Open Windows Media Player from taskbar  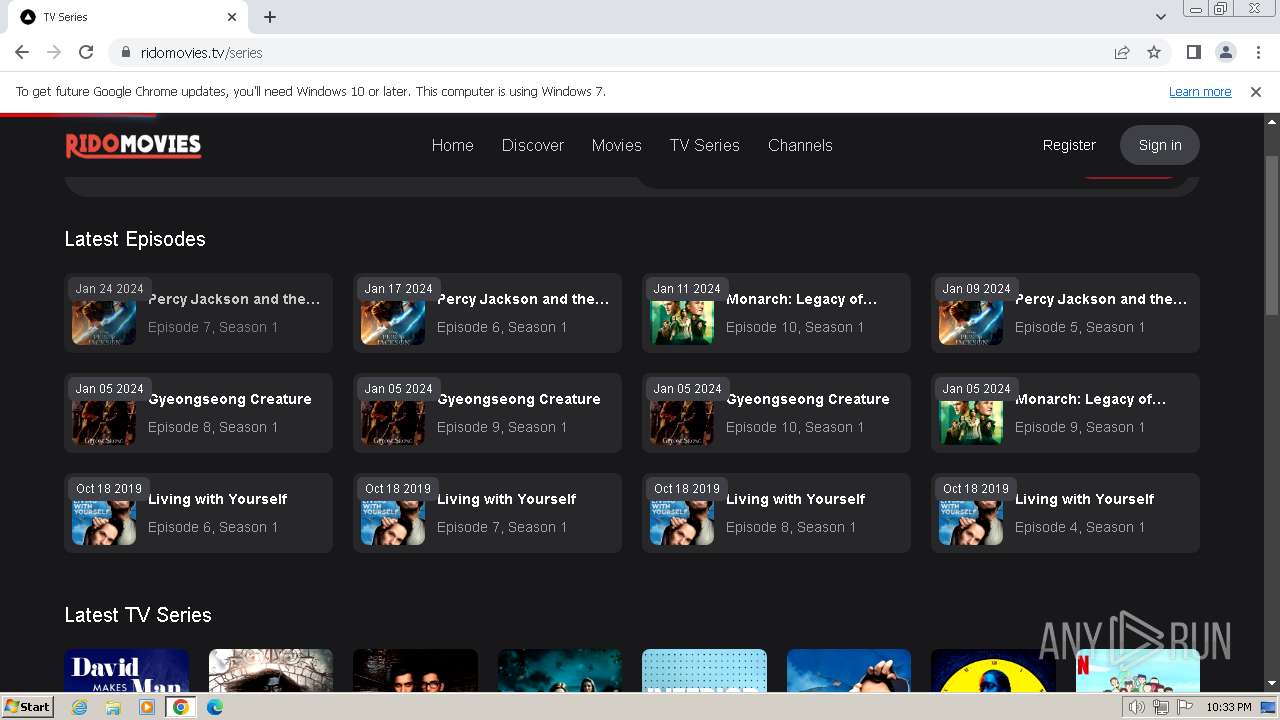147,707
